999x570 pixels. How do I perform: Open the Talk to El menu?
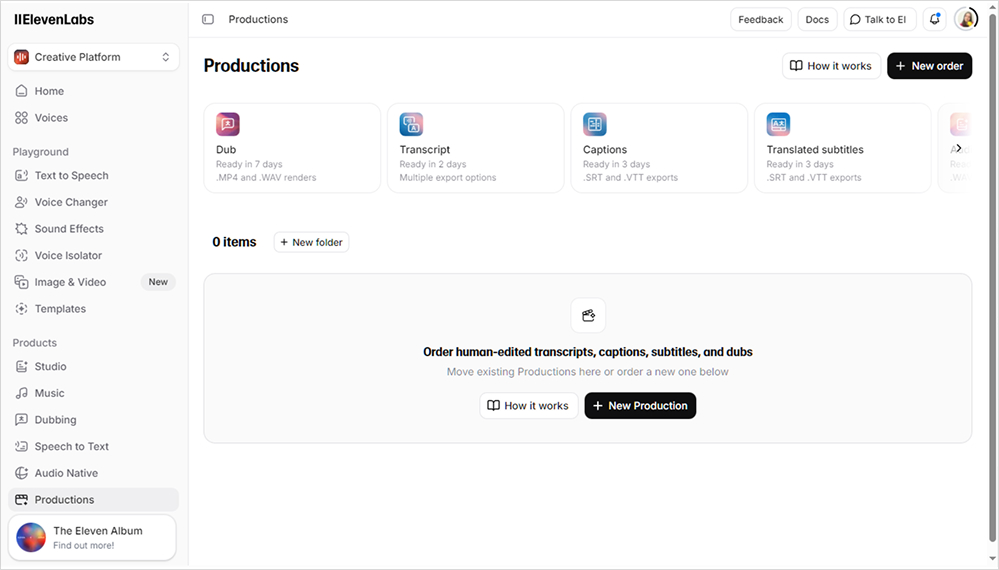tap(879, 19)
